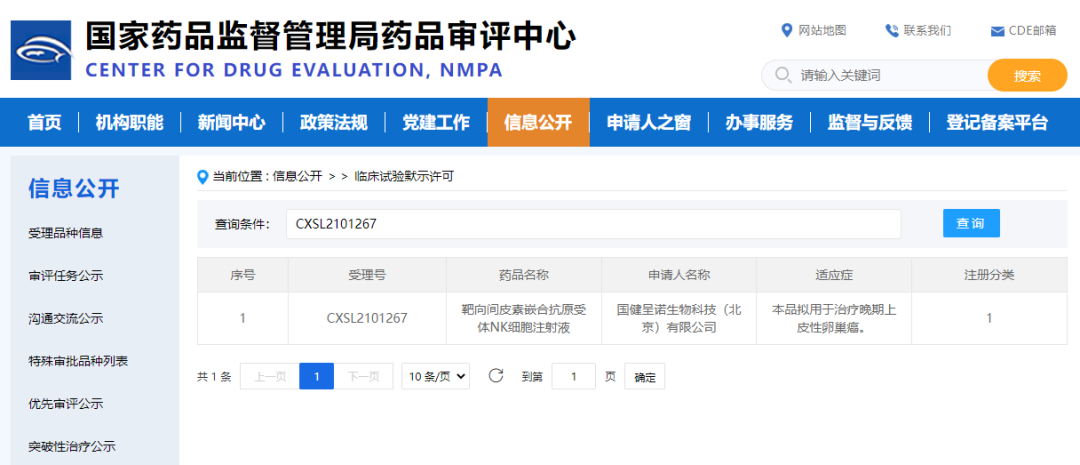
Task: Open 新闻中心 menu
Action: (231, 123)
